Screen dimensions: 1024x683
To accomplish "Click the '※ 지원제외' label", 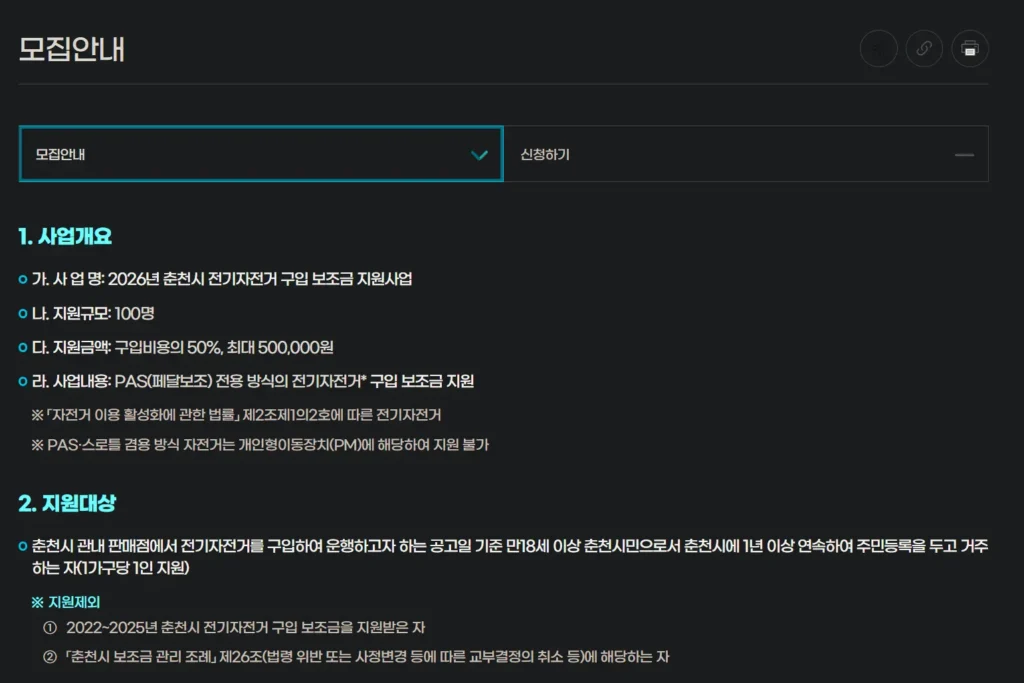I will point(65,602).
